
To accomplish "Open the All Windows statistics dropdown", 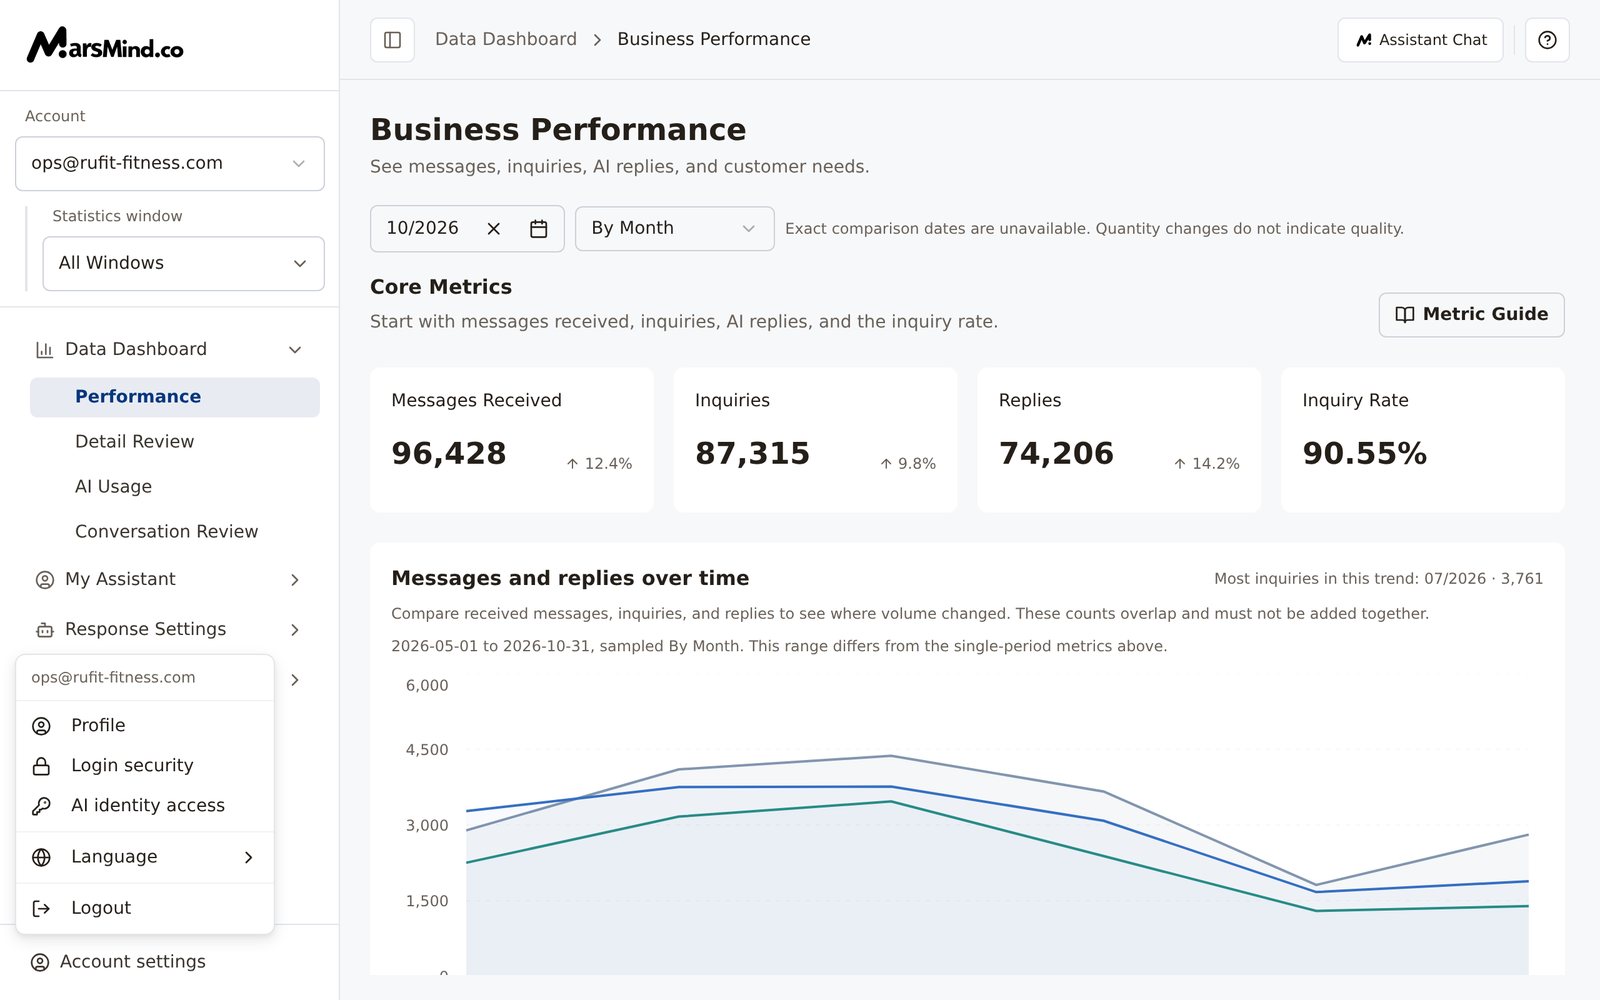I will 184,263.
